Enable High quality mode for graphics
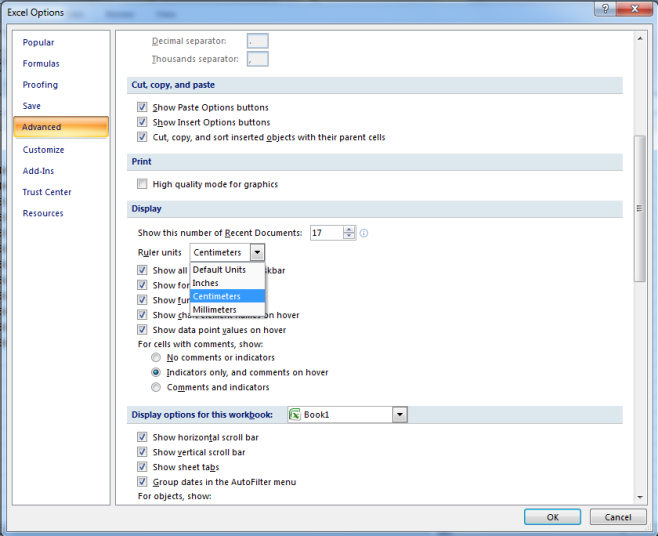The width and height of the screenshot is (658, 536). click(143, 184)
